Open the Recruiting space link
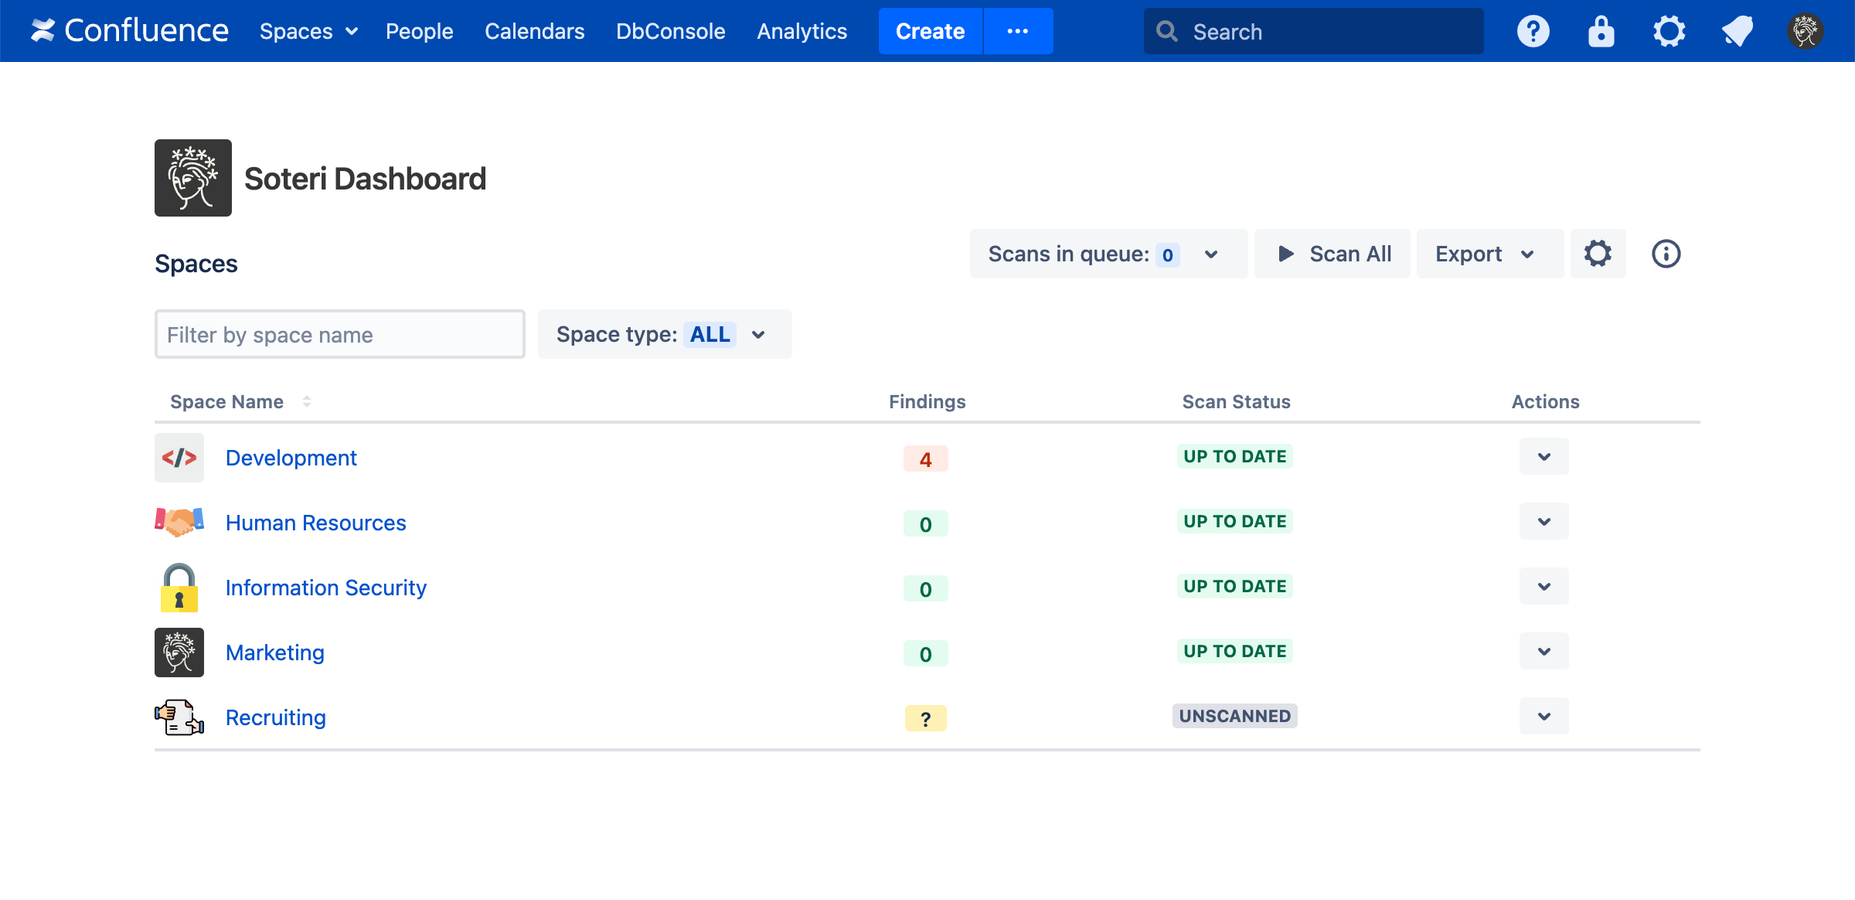1855x900 pixels. 276,718
